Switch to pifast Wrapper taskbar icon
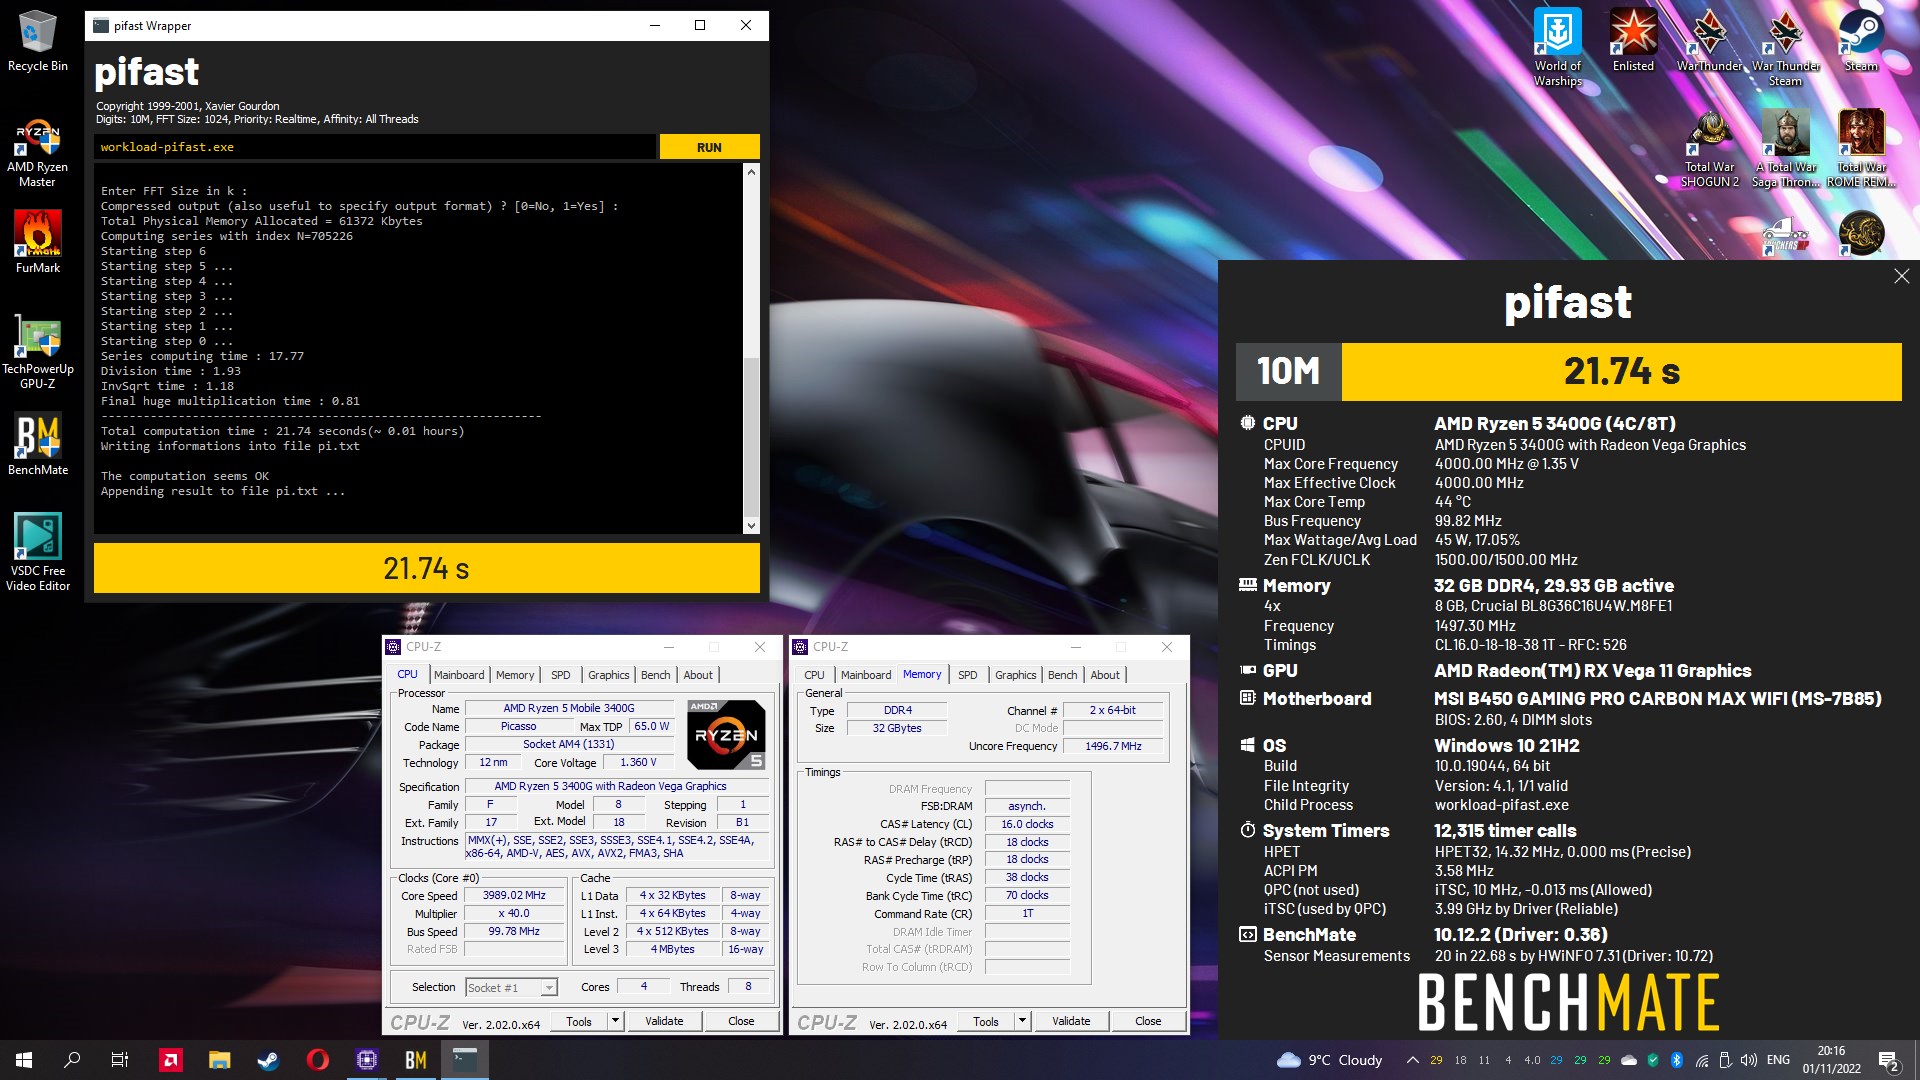This screenshot has height=1080, width=1920. [x=465, y=1060]
